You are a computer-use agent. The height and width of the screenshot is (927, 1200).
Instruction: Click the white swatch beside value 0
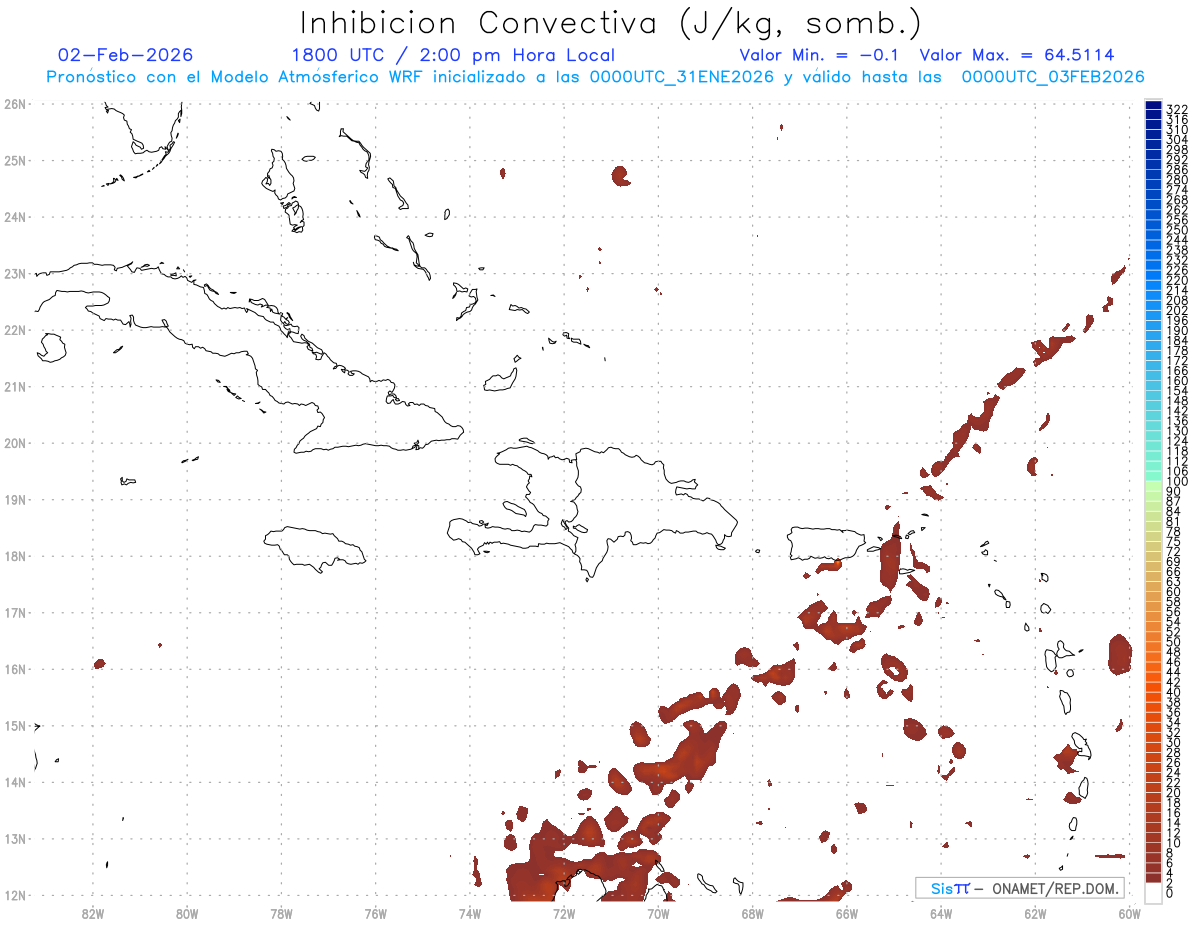[1154, 893]
